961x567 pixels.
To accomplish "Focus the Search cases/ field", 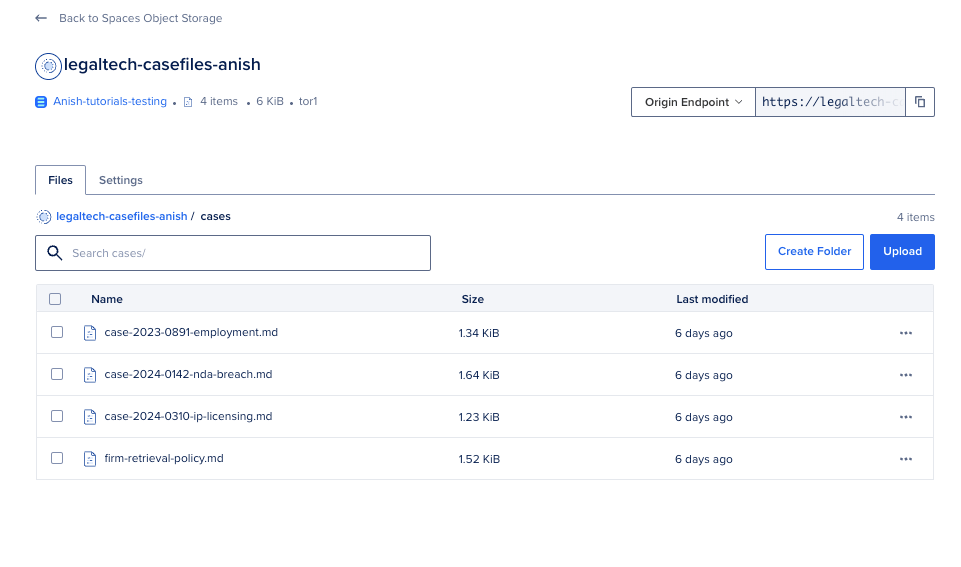I will [233, 253].
